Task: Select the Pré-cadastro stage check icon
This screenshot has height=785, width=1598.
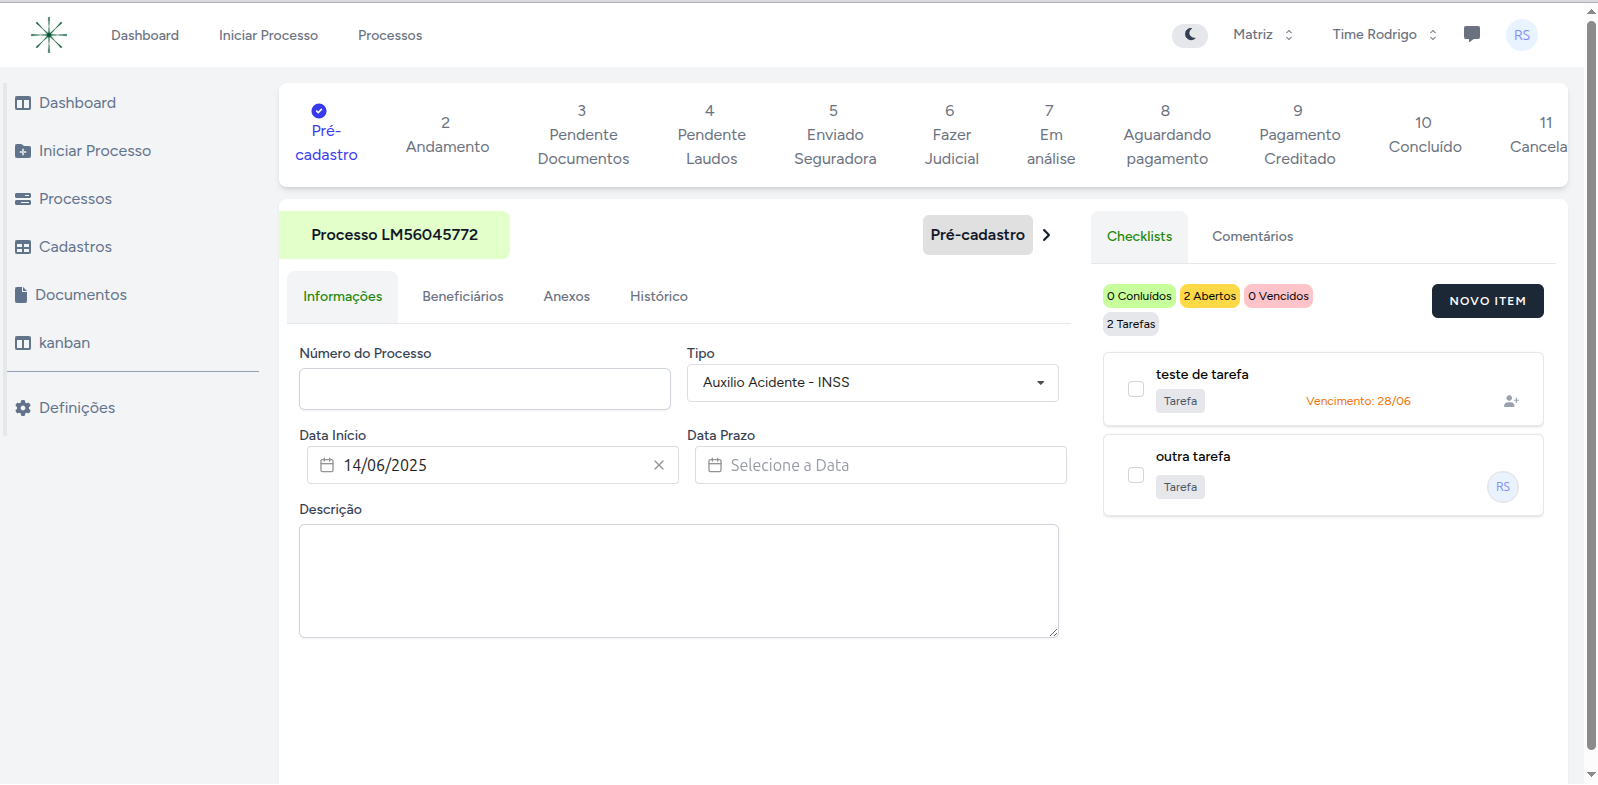Action: (x=319, y=111)
